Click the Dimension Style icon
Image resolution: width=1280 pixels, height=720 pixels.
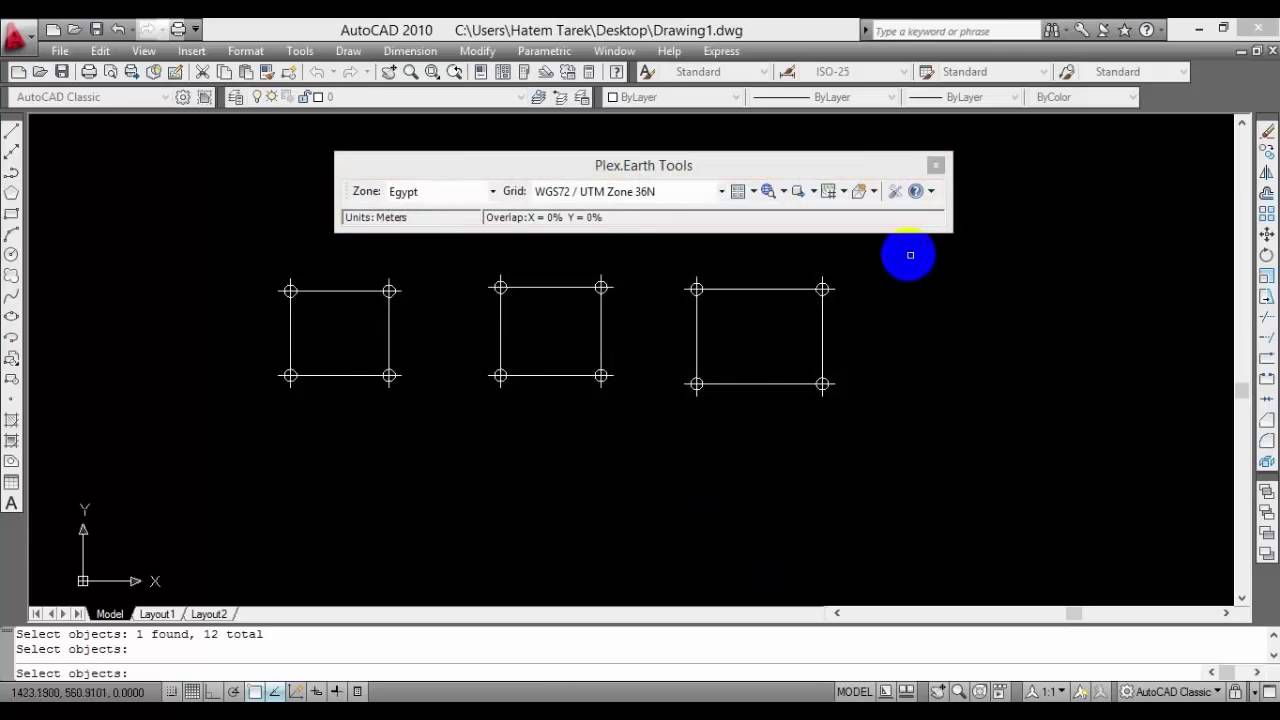point(788,72)
